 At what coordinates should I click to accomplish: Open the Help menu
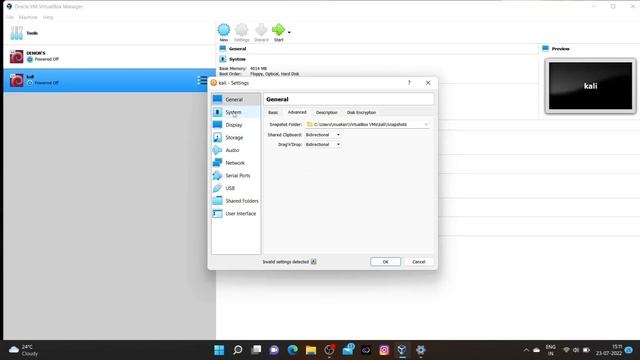[48, 17]
